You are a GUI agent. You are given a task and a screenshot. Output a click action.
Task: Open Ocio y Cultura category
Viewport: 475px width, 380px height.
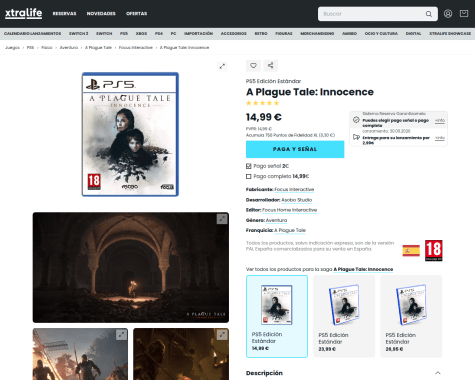coord(381,34)
